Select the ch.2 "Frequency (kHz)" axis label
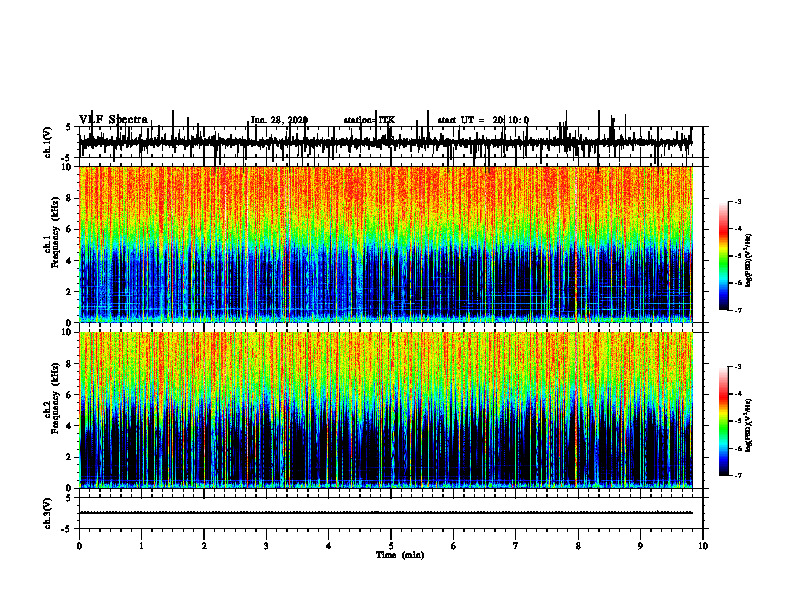 click(55, 398)
